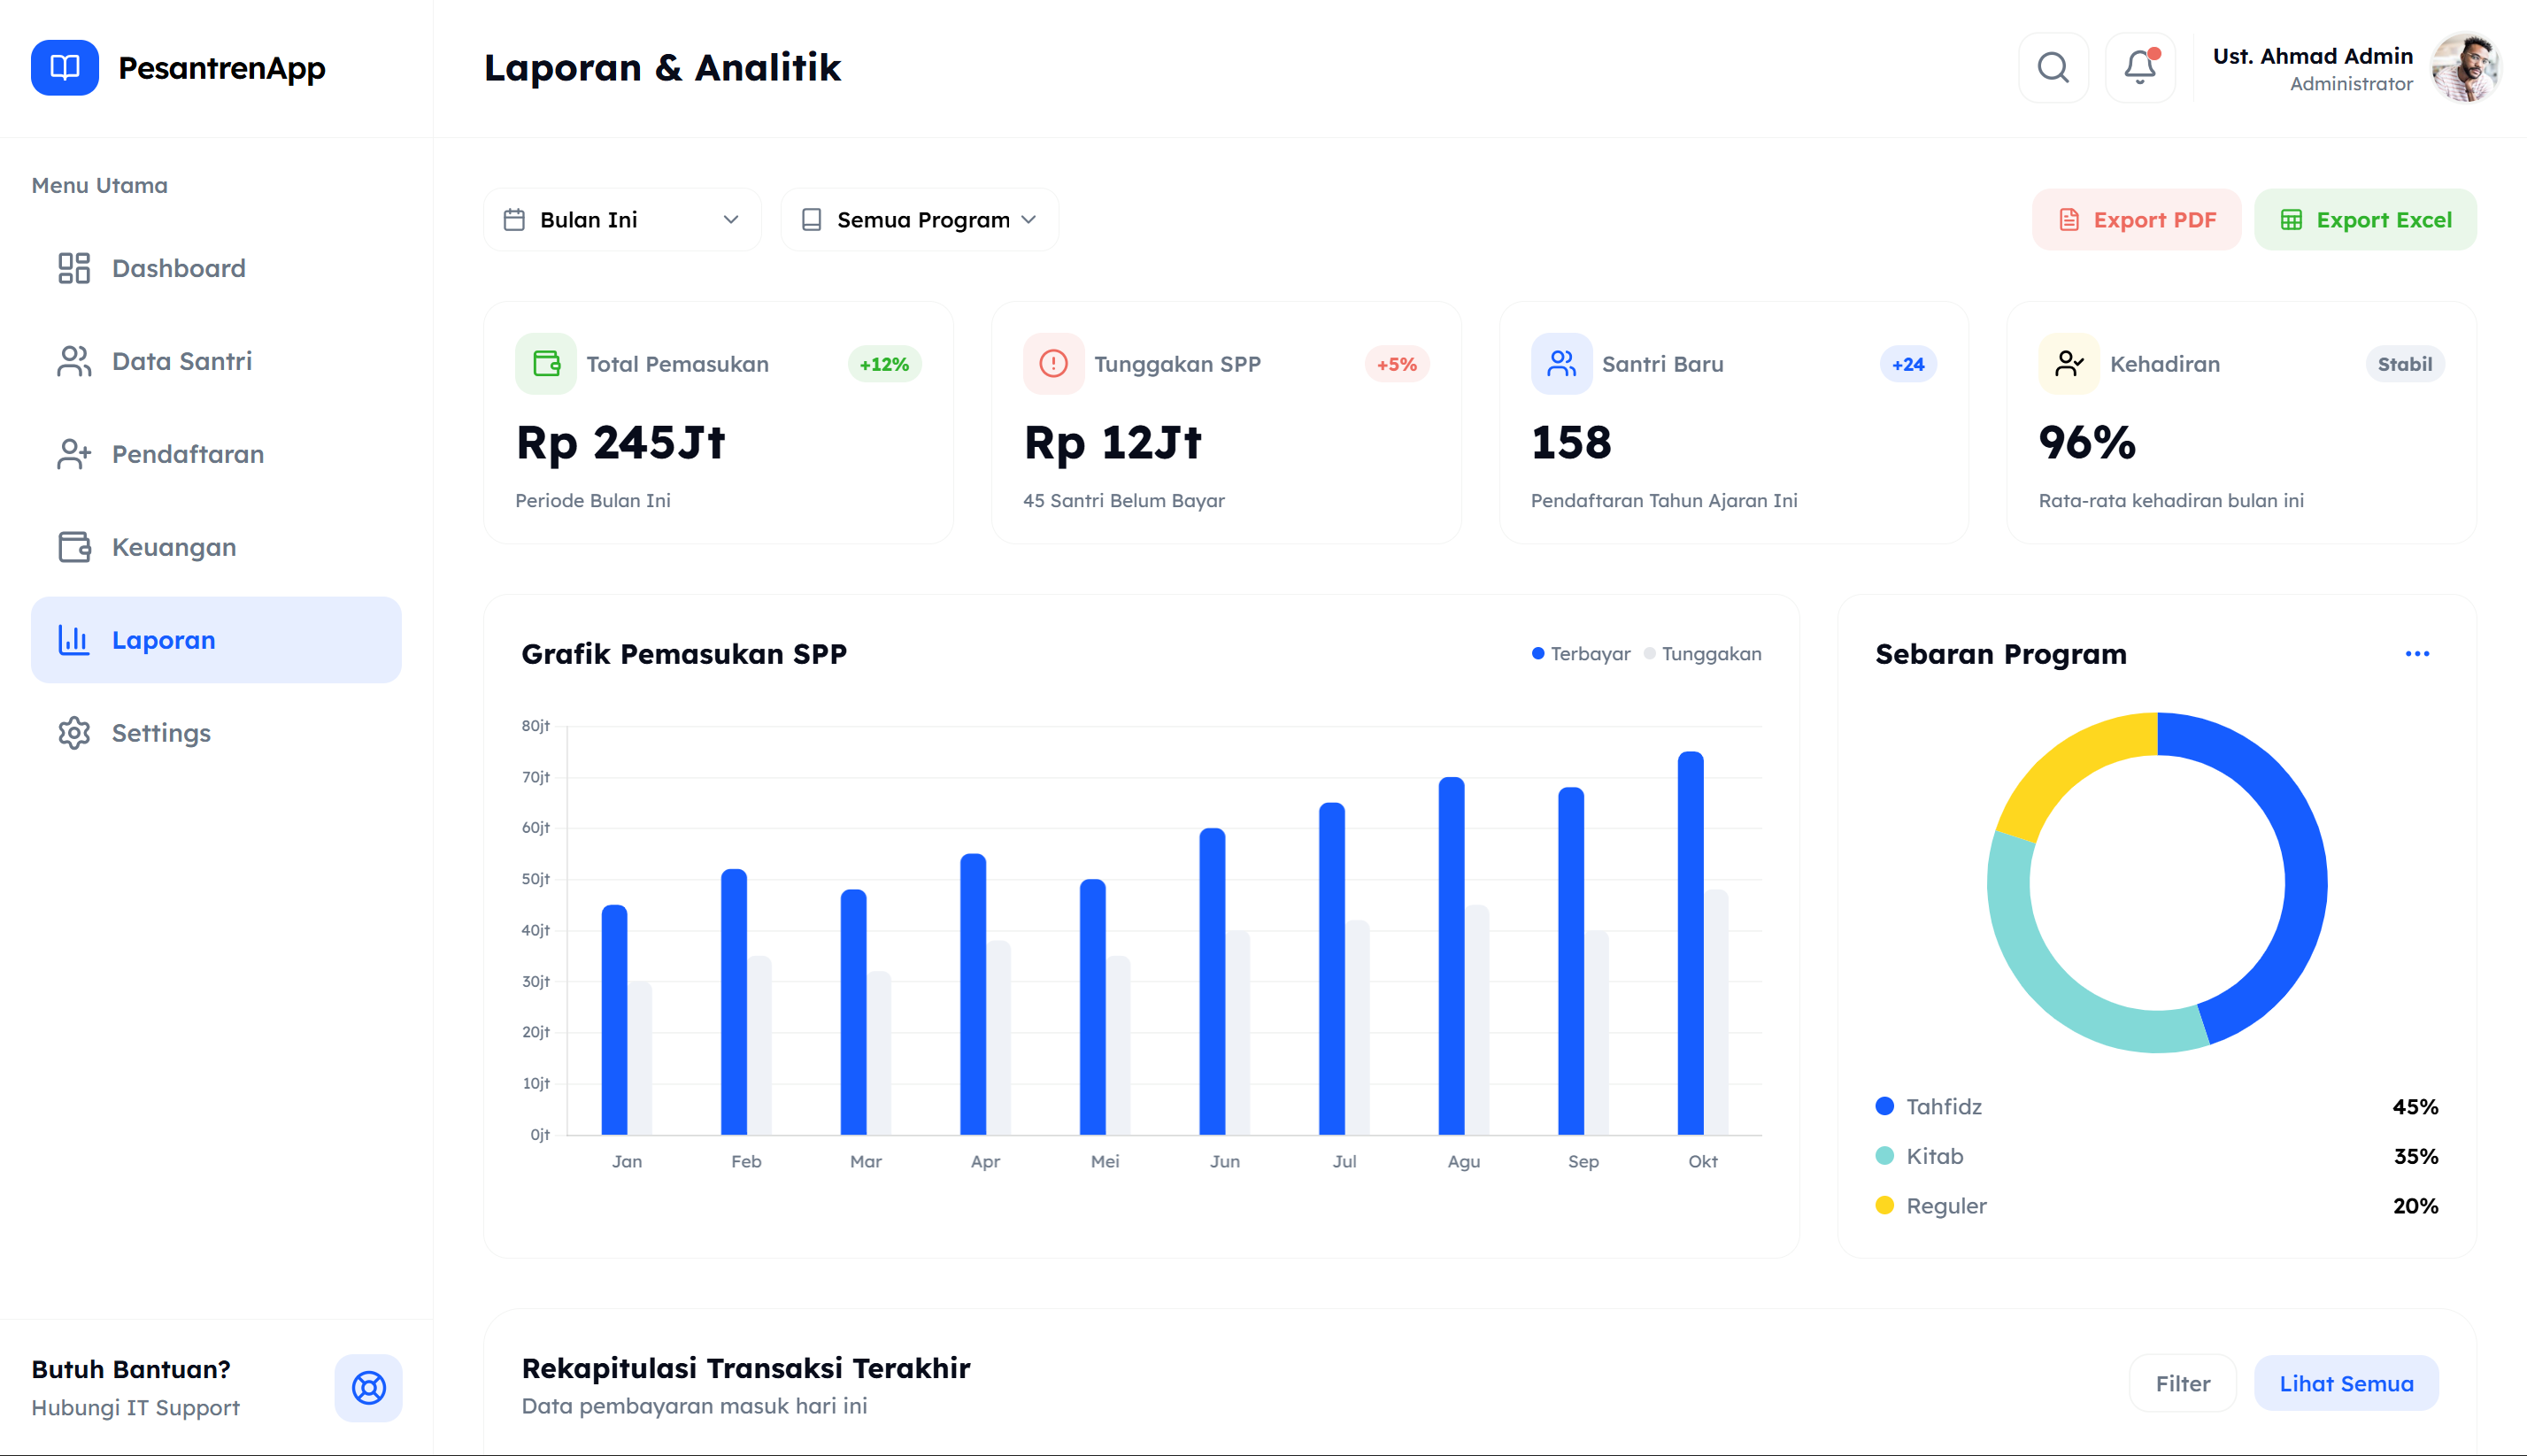
Task: Click the IT Support lifebuoy icon
Action: (x=368, y=1388)
